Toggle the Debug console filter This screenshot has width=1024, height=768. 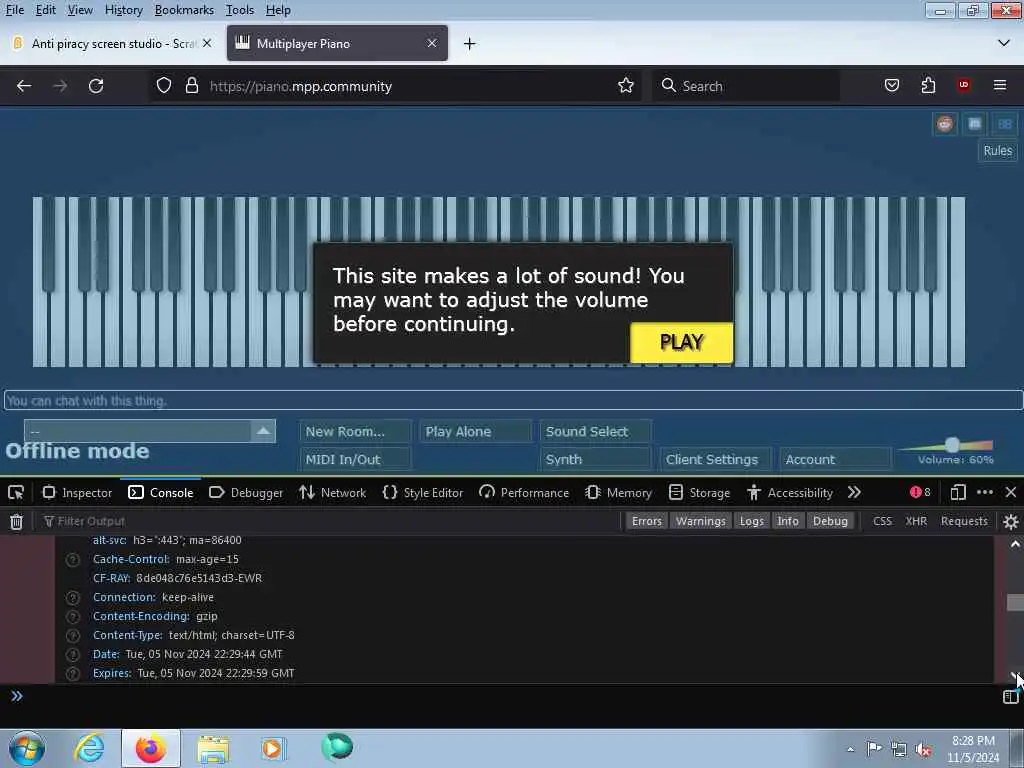(830, 521)
